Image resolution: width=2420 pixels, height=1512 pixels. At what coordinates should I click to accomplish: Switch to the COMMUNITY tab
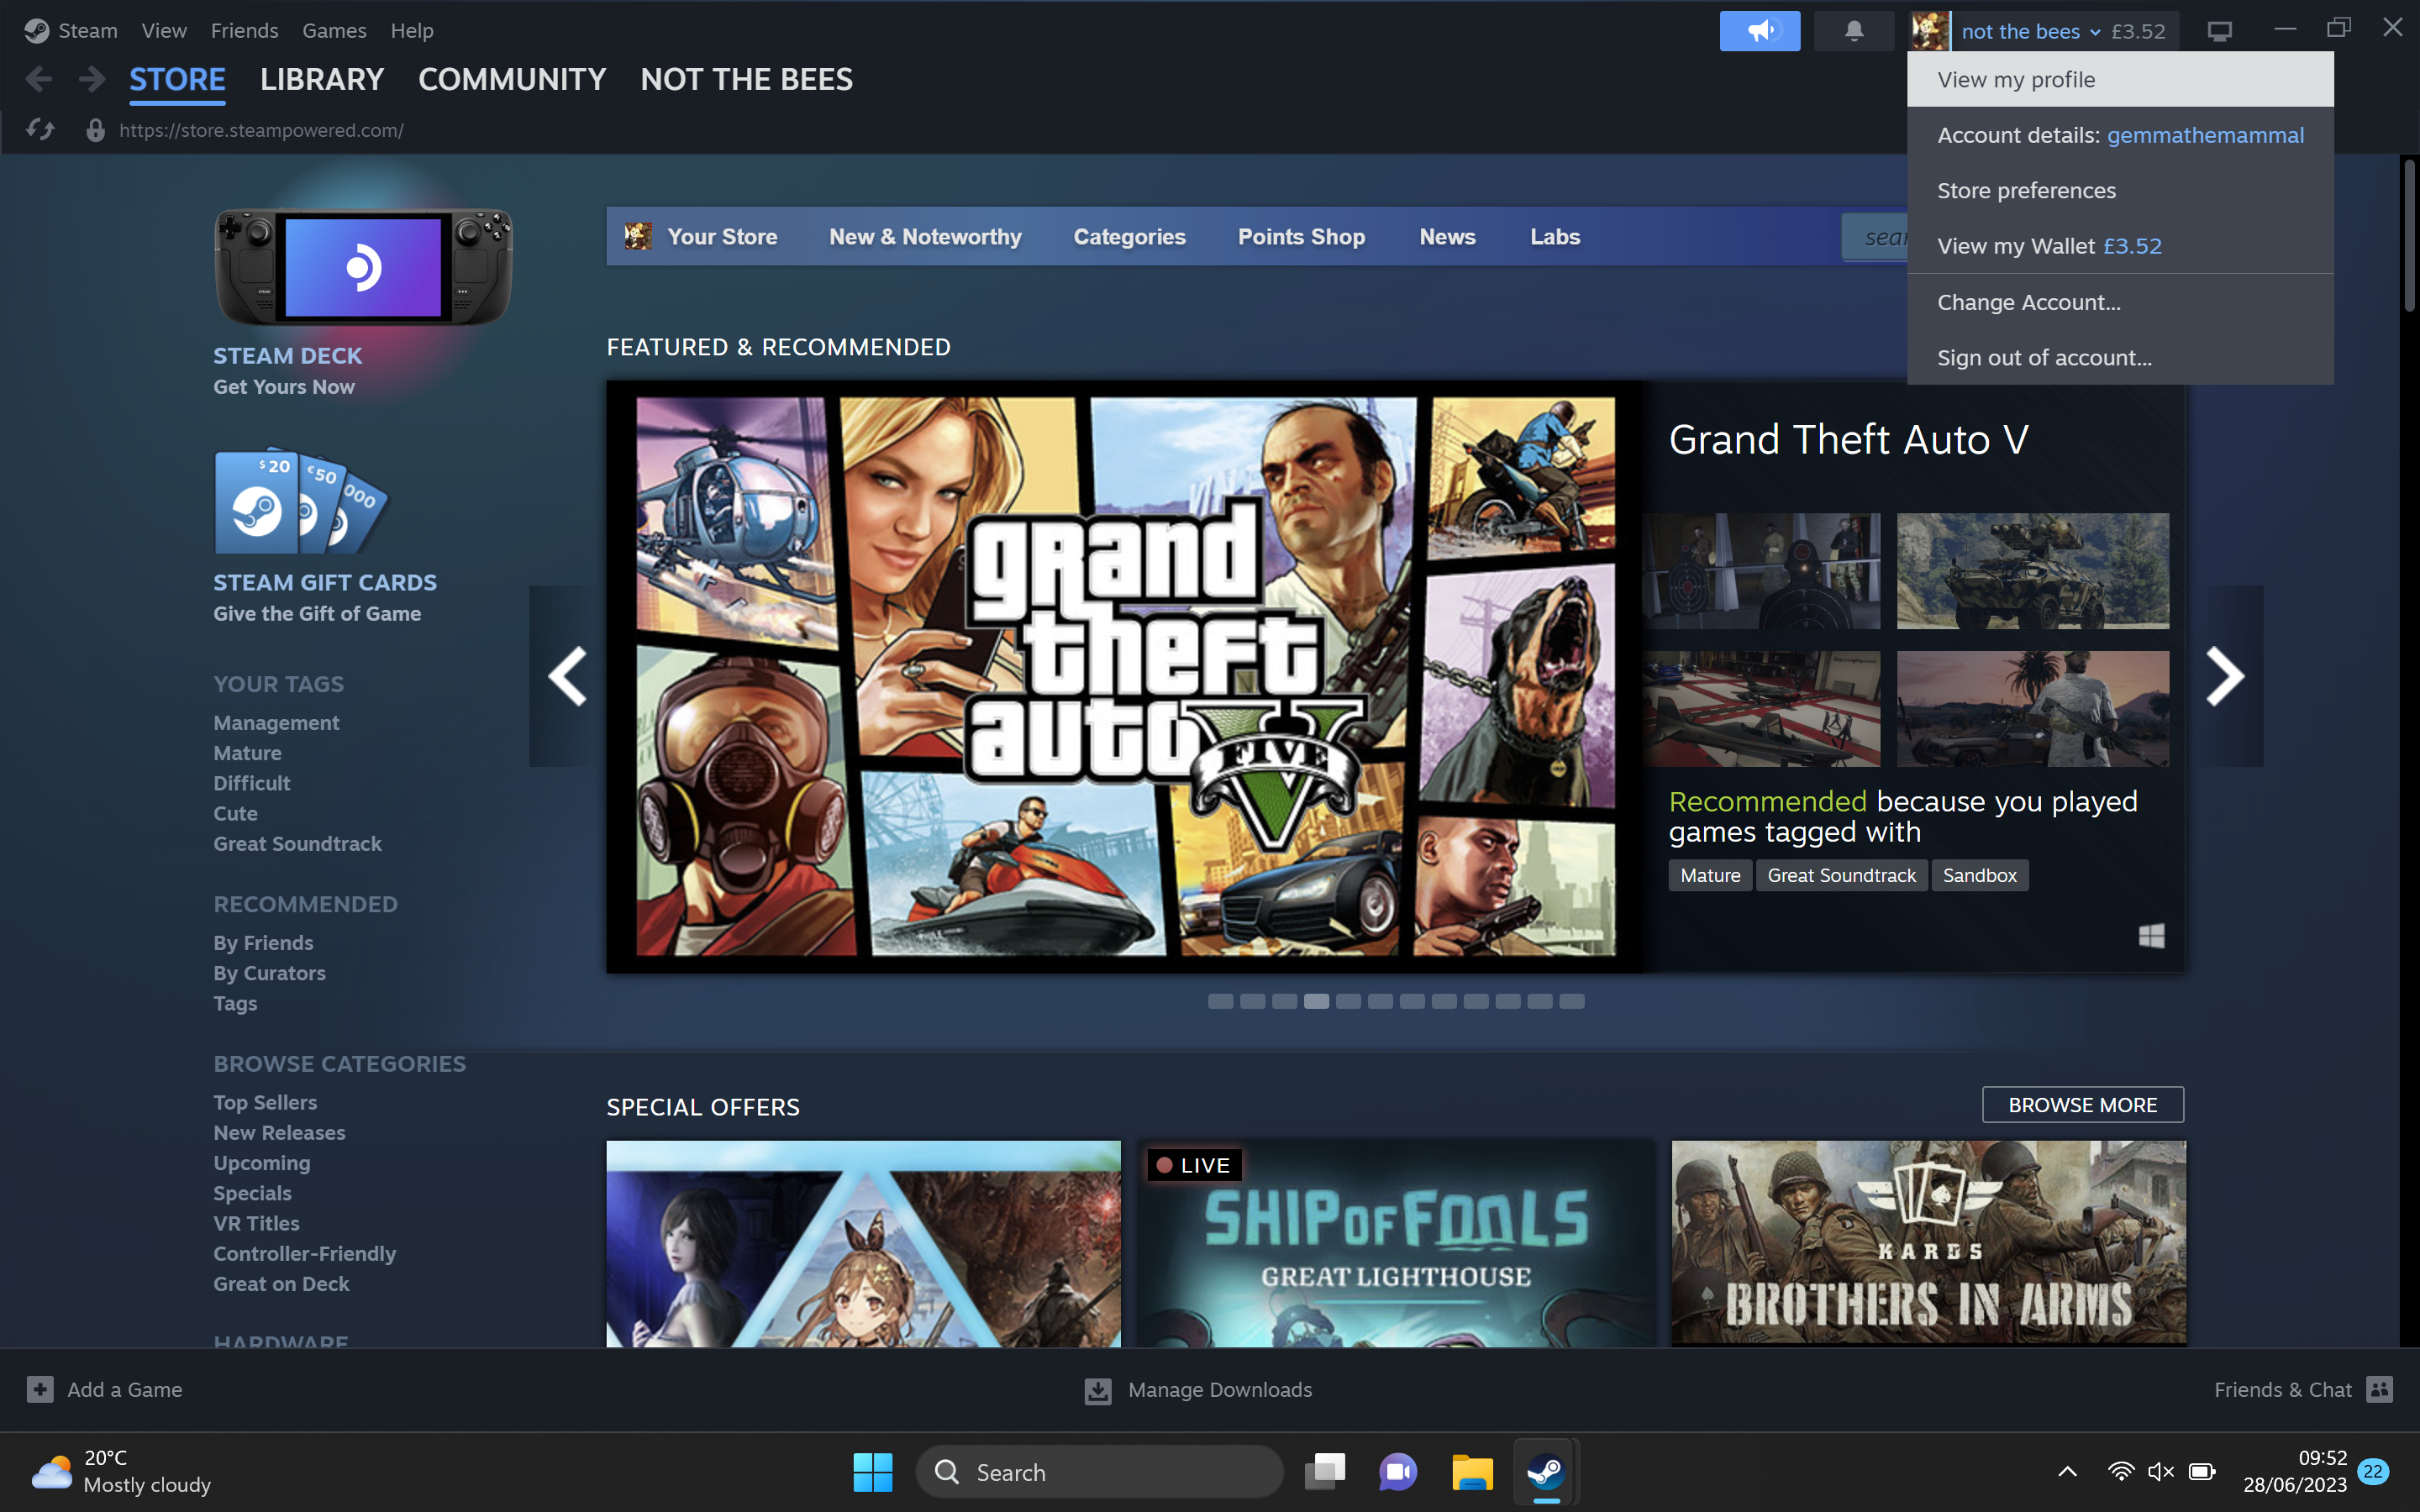[512, 79]
